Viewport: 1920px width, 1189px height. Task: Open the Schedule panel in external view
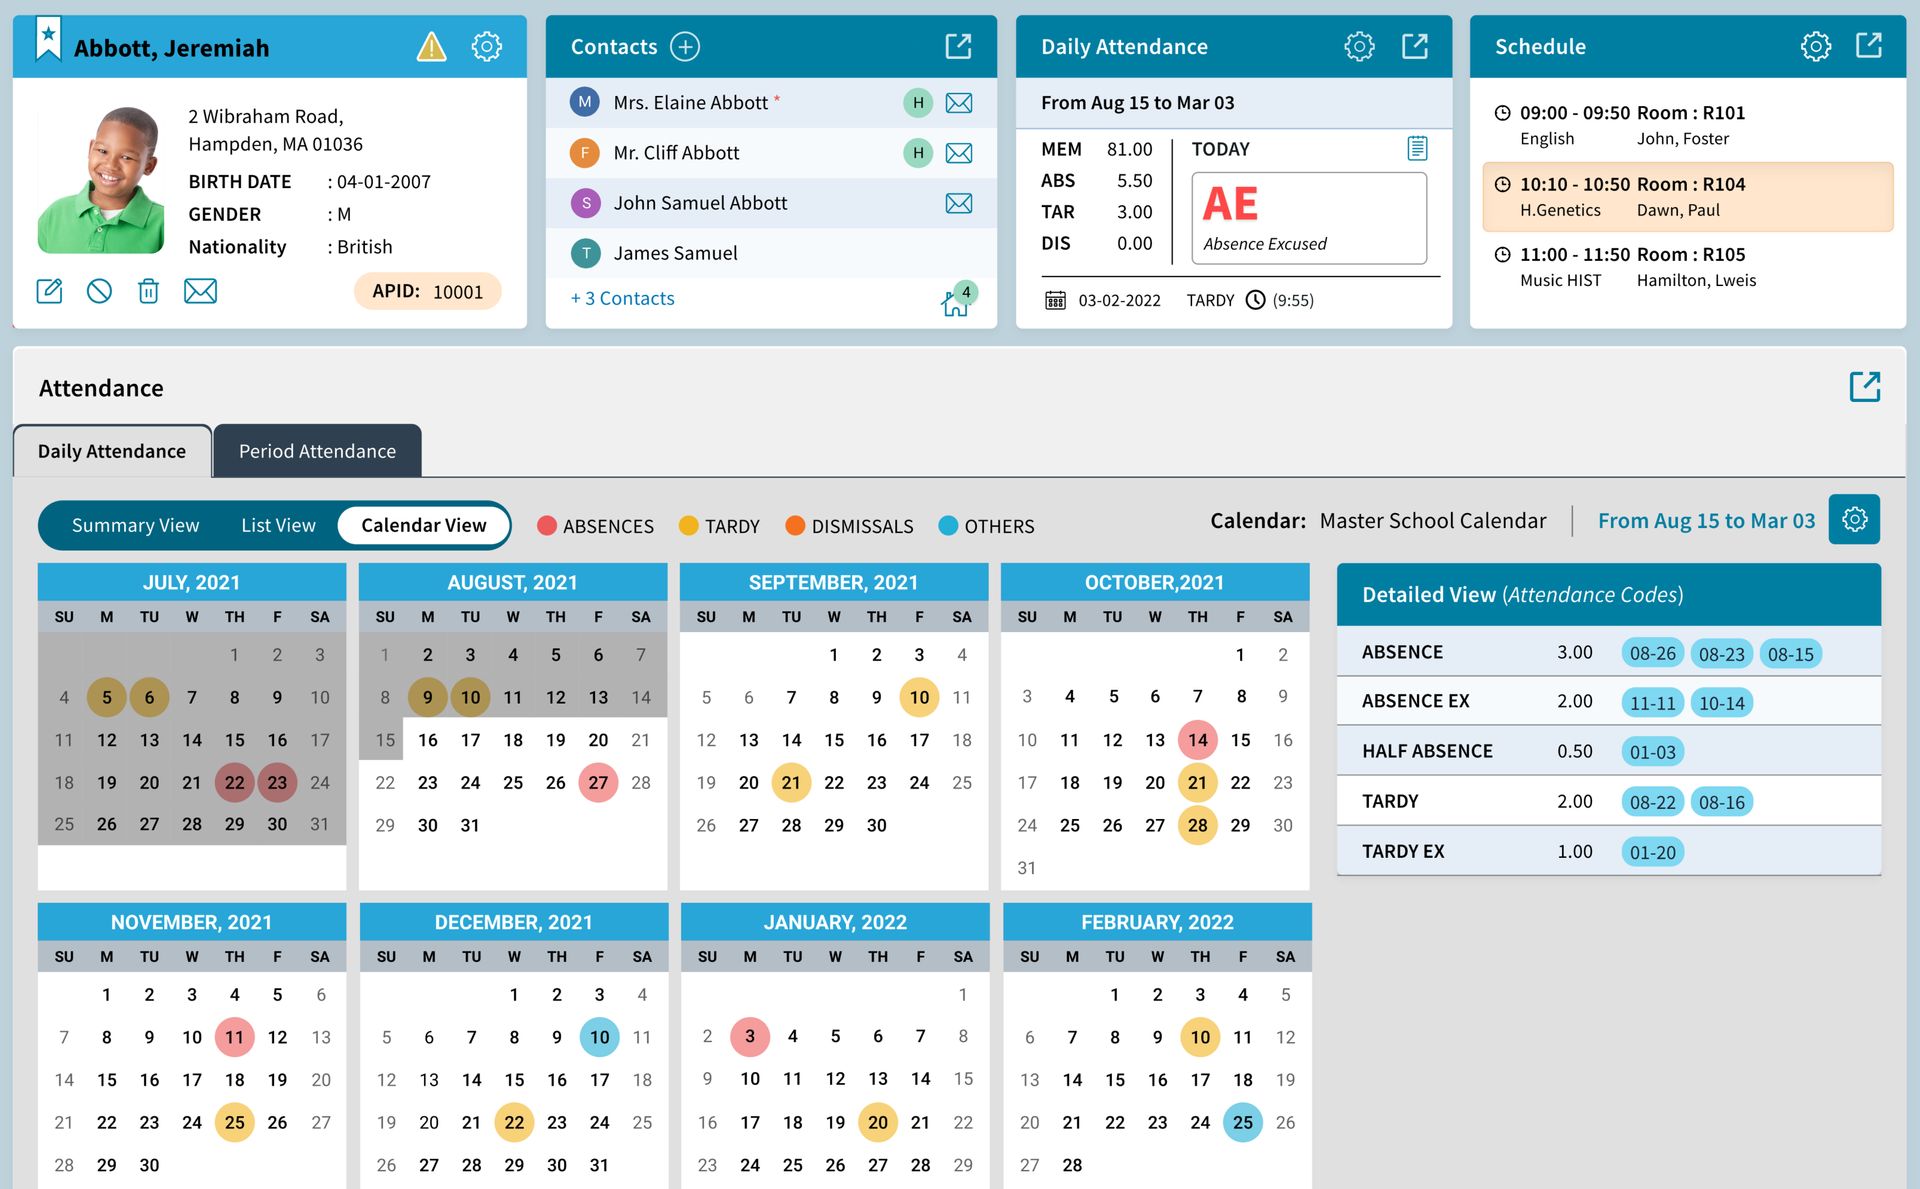coord(1870,46)
